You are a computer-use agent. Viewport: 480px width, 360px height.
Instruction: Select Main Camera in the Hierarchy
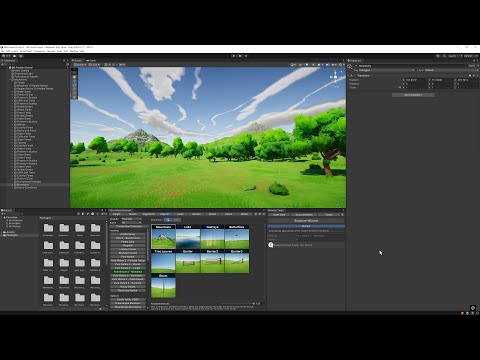pyautogui.click(x=22, y=71)
